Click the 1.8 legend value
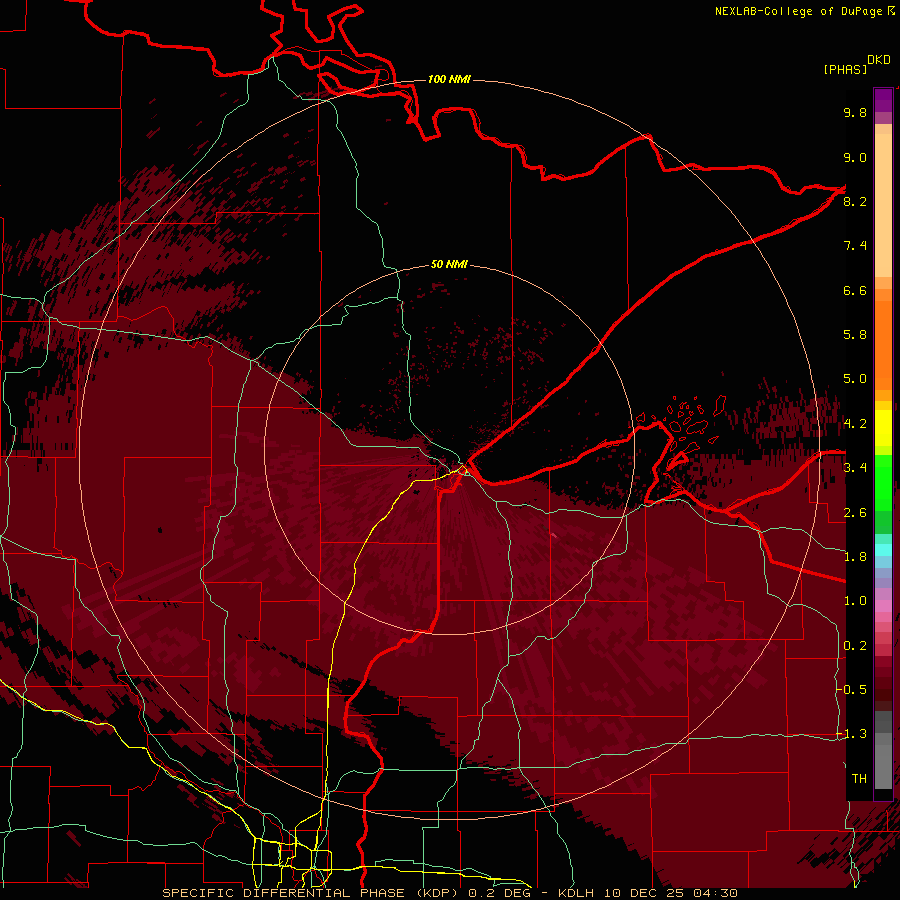Screen dimensions: 900x900 click(x=855, y=557)
